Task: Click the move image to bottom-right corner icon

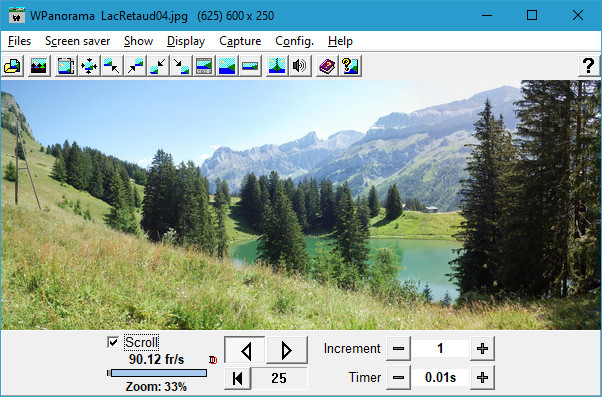Action: point(181,66)
